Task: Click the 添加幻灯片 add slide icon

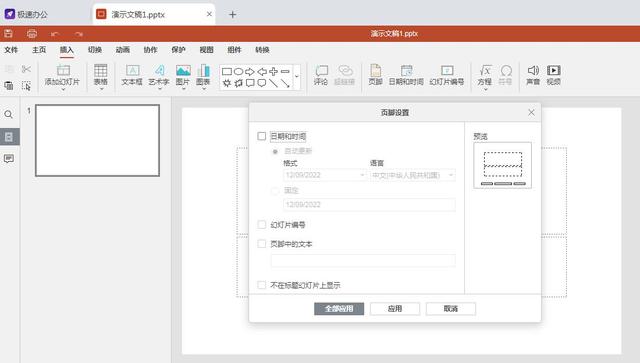Action: (63, 70)
